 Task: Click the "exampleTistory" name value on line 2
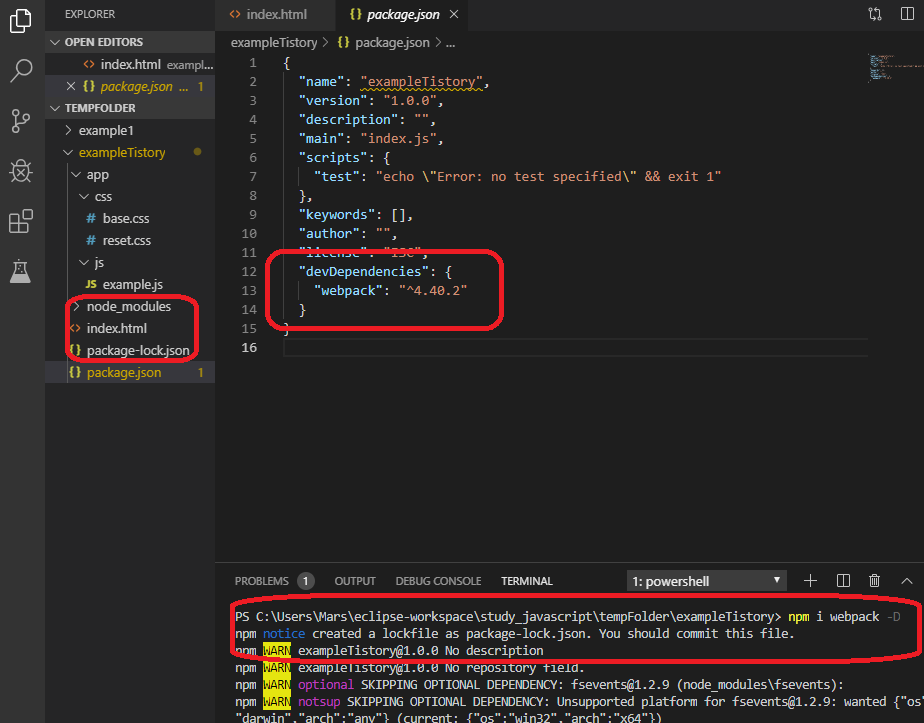421,81
